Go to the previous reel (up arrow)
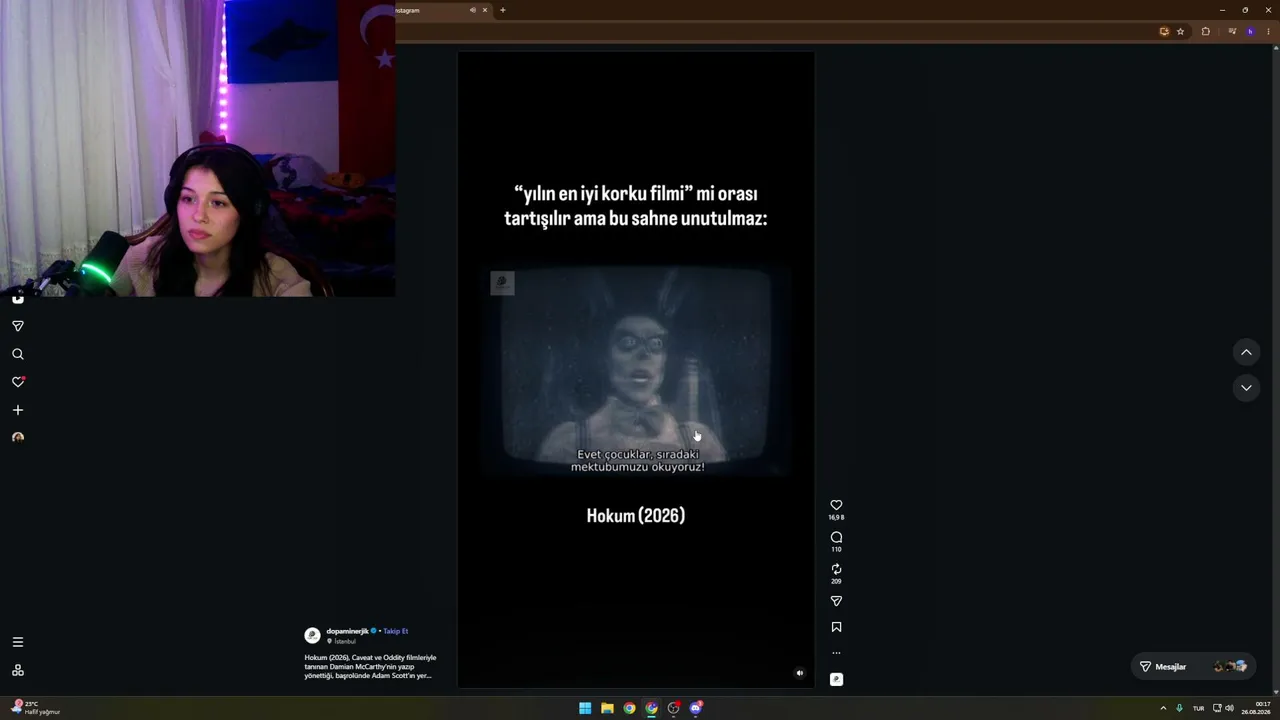 click(1246, 352)
